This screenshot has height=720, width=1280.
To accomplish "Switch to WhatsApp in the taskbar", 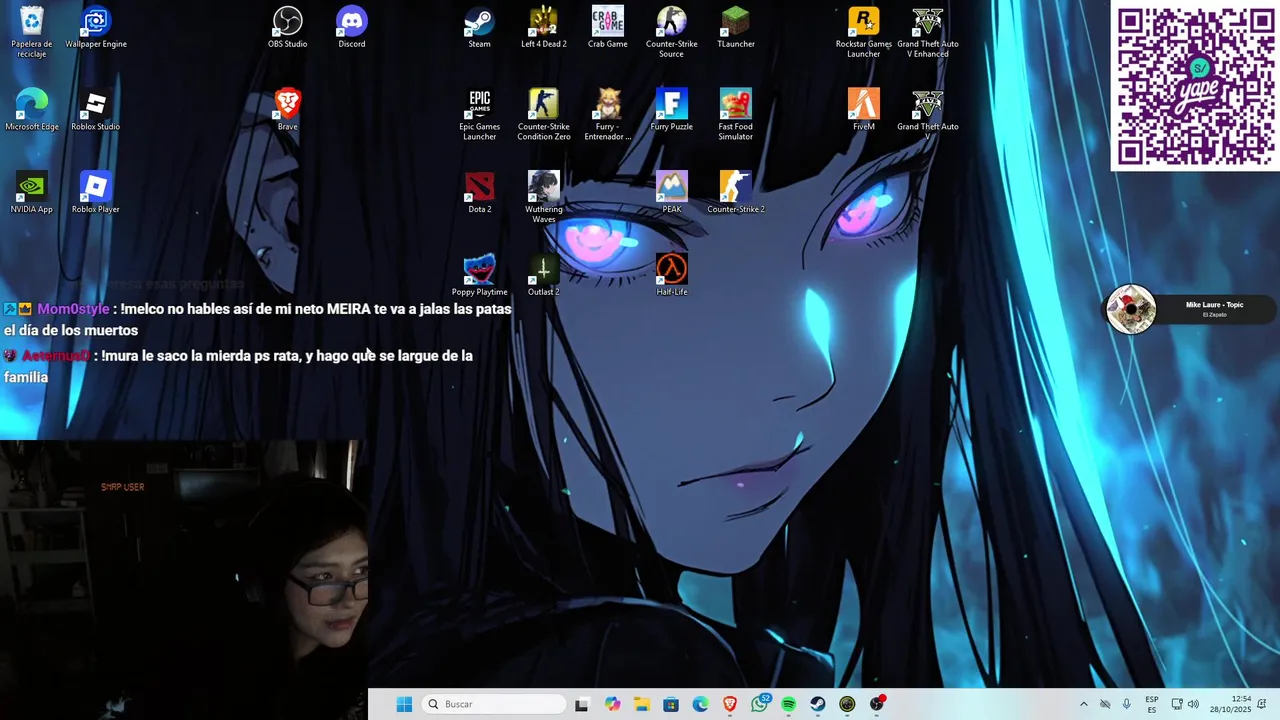I will tap(760, 704).
